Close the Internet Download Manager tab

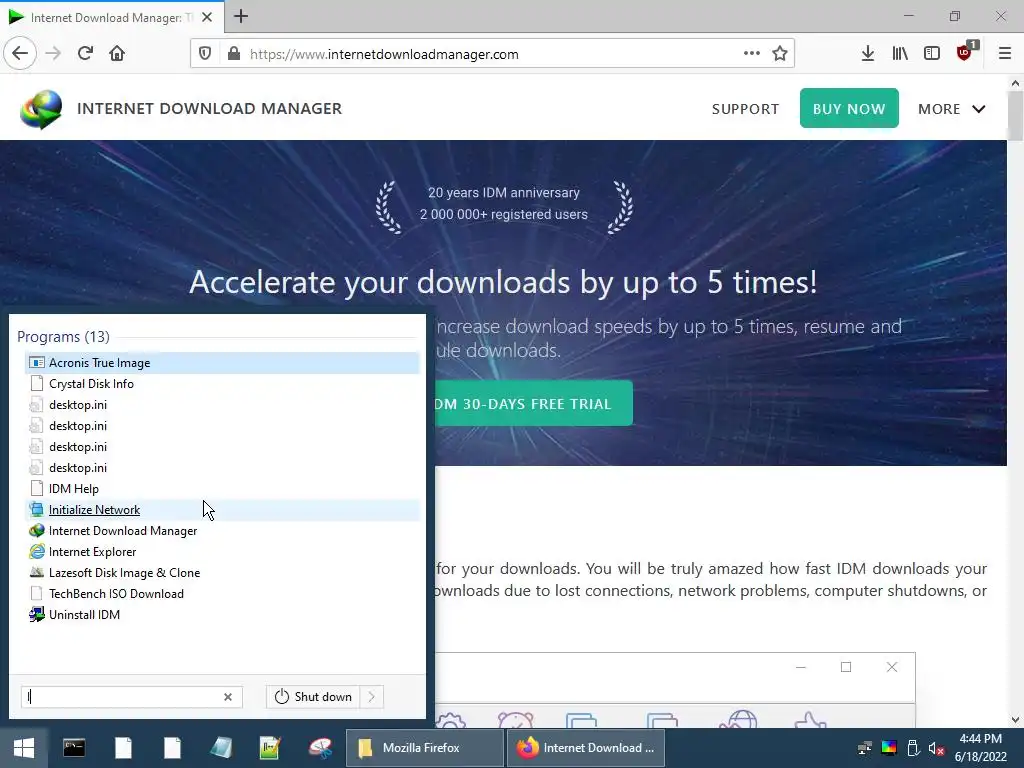[x=207, y=17]
